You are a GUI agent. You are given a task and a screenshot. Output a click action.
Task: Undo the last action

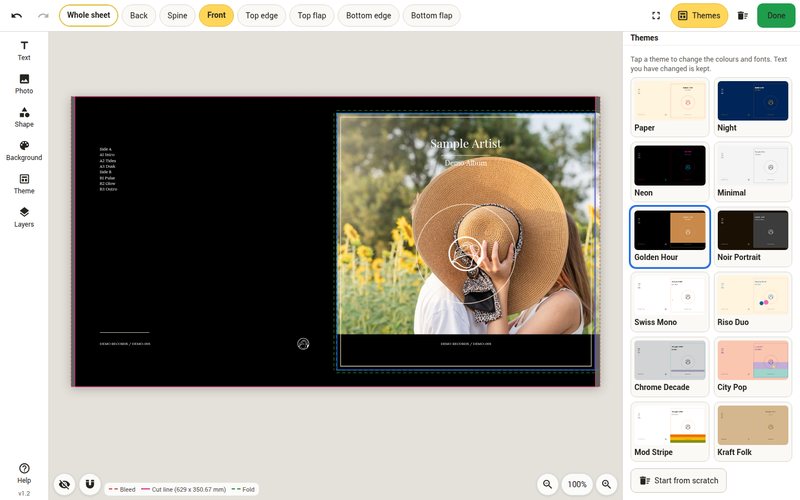click(x=16, y=15)
